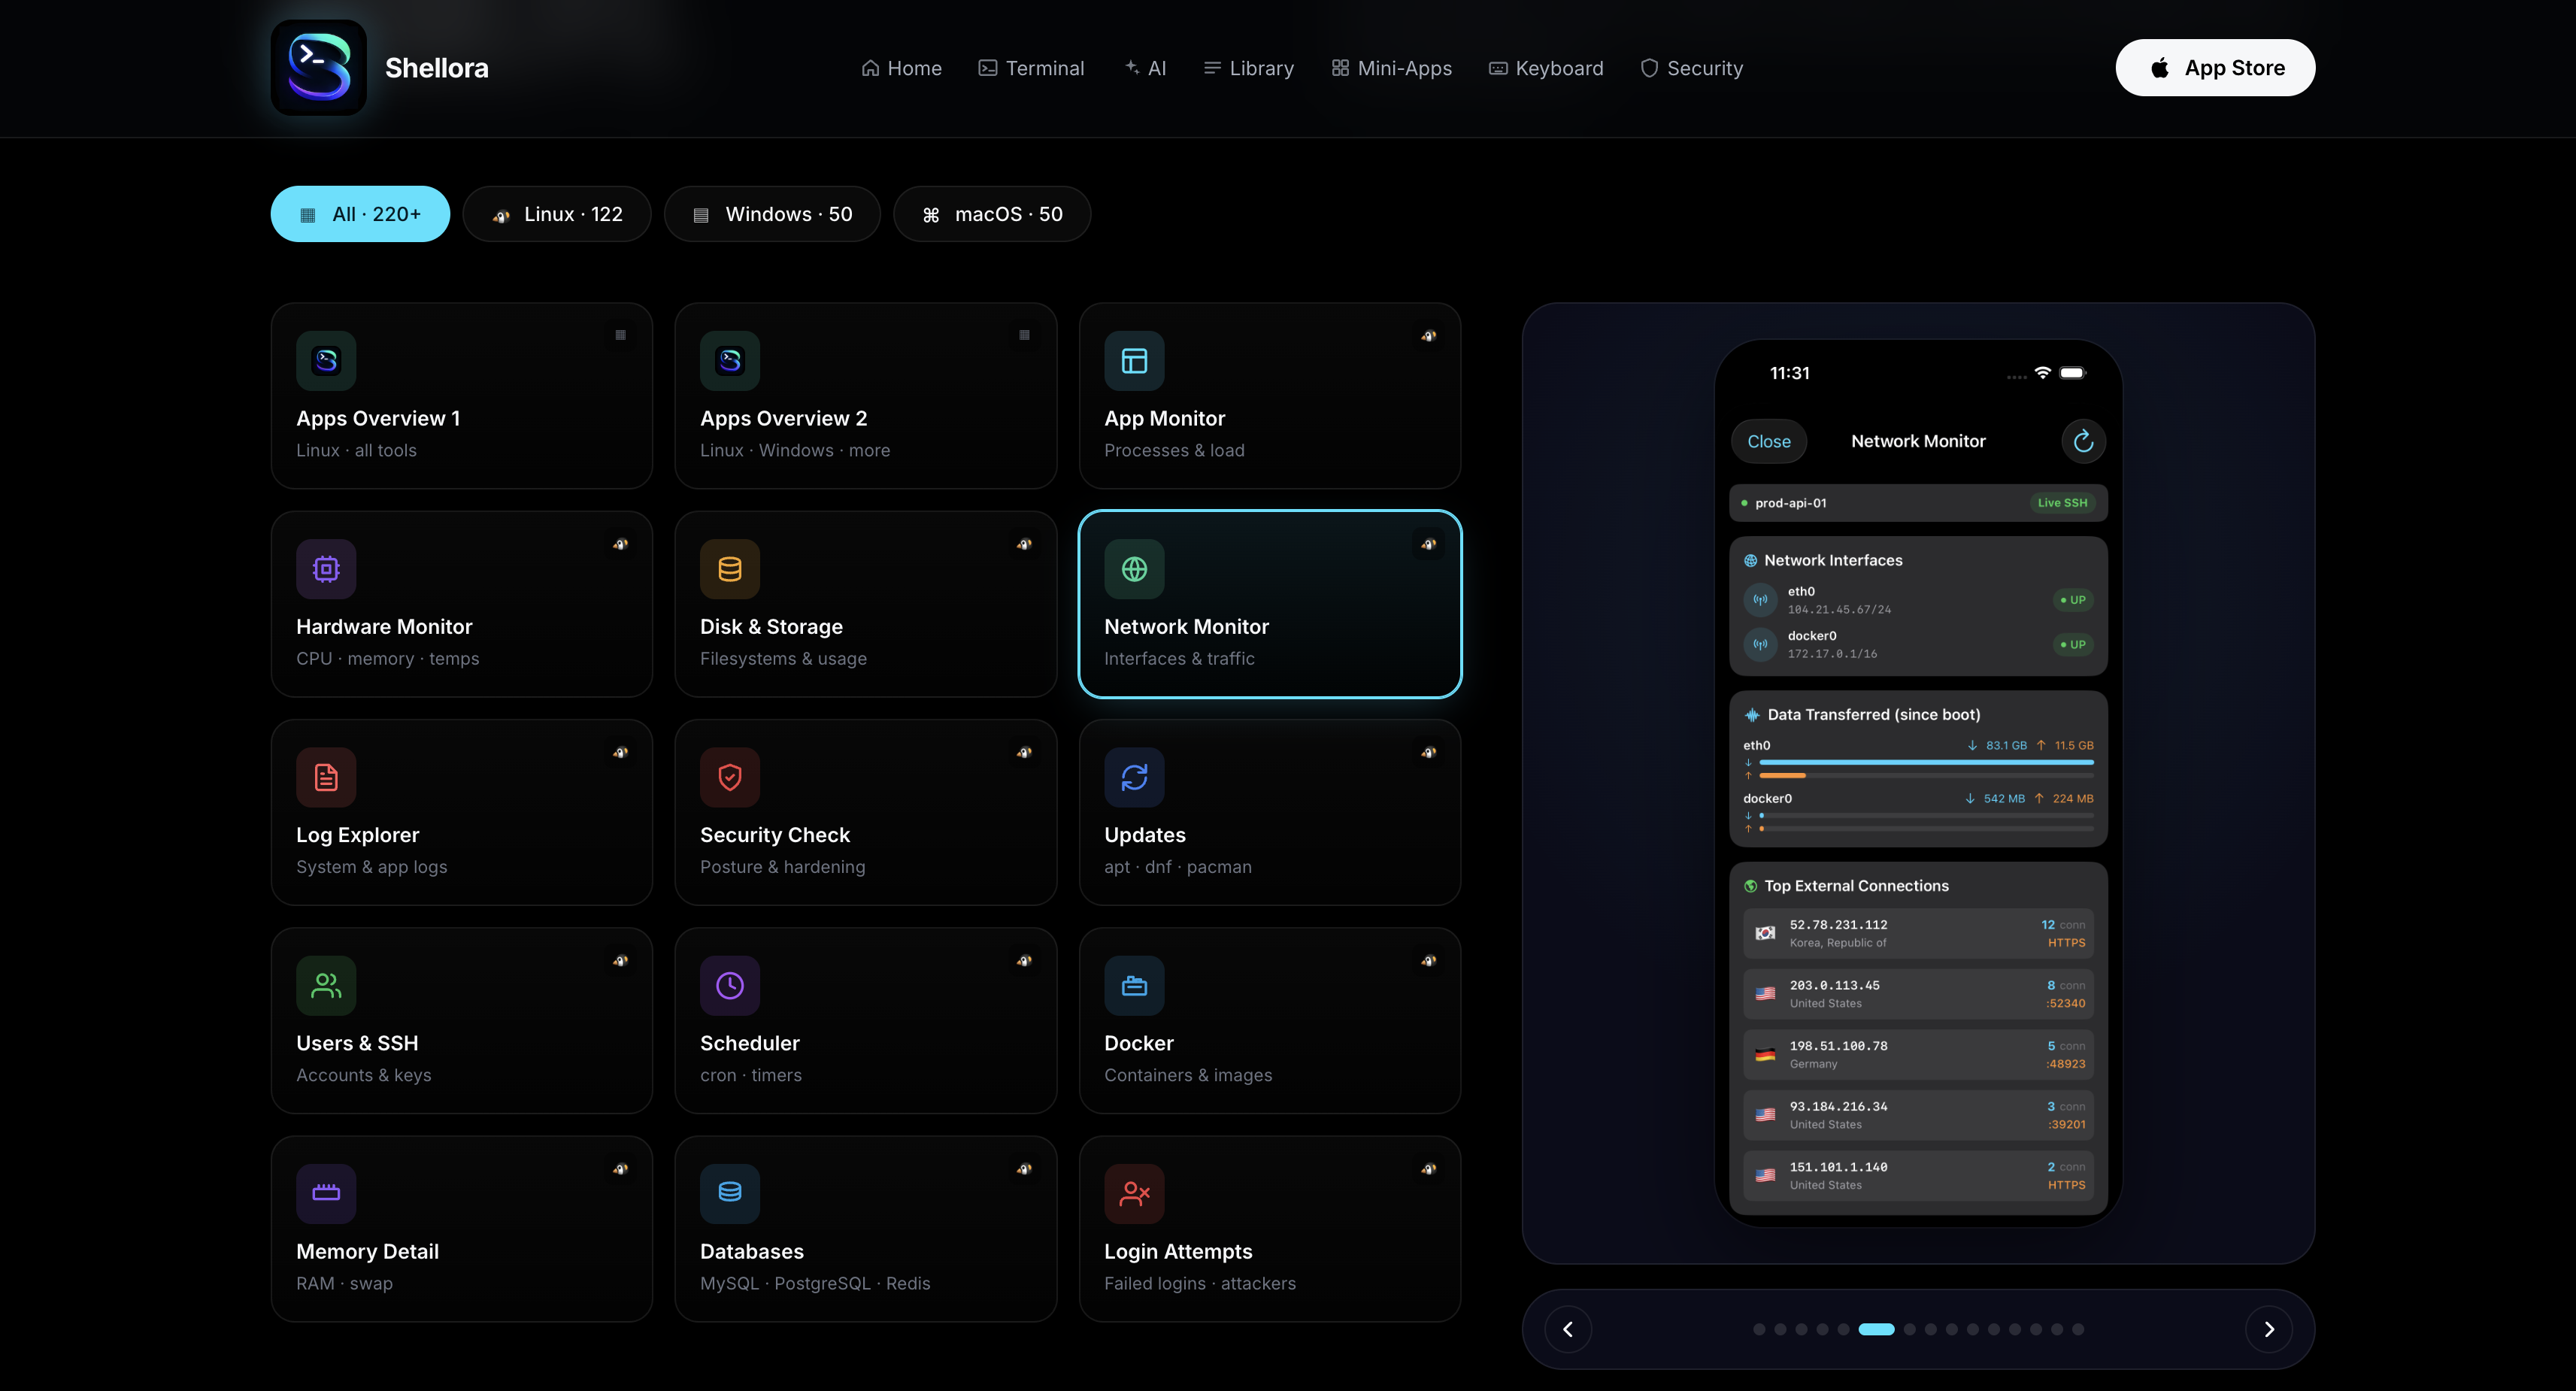Filter mini-apps by Windows 50
This screenshot has width=2576, height=1391.
[772, 214]
